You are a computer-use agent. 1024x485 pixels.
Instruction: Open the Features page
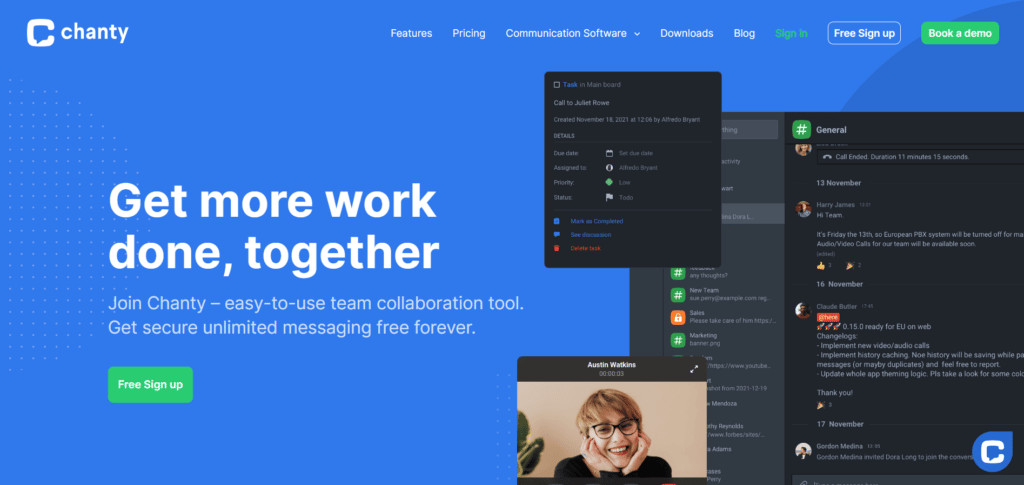pos(411,33)
